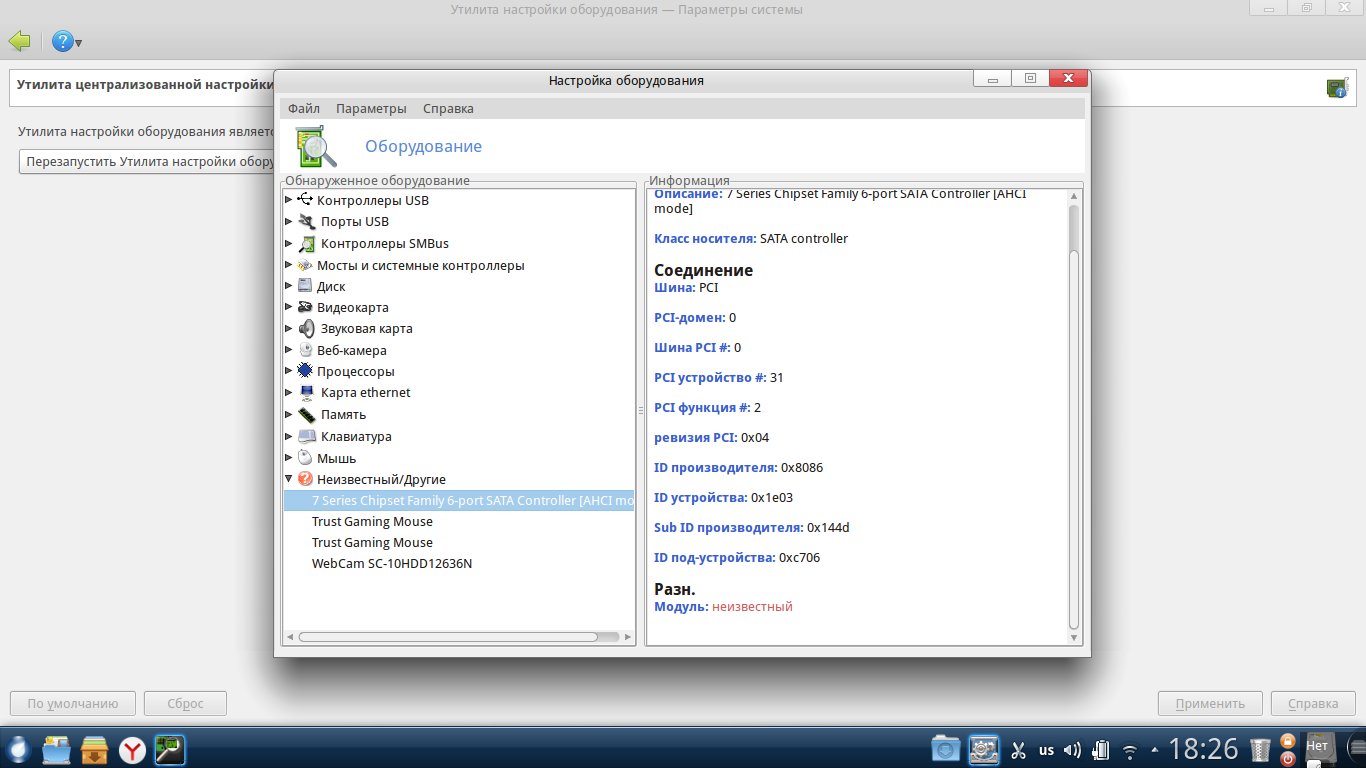Open the software installer box icon on the taskbar

pyautogui.click(x=95, y=749)
